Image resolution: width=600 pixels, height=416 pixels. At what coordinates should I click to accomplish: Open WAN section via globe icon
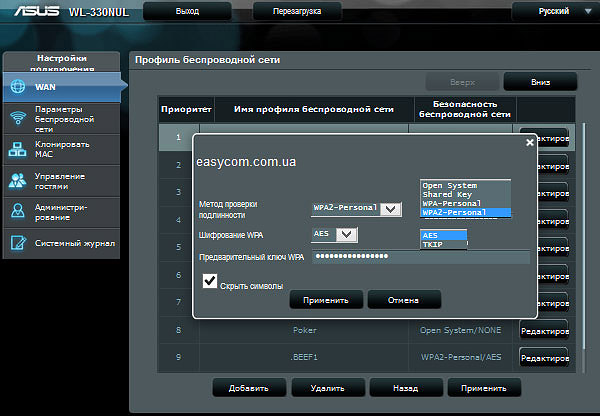coord(18,87)
